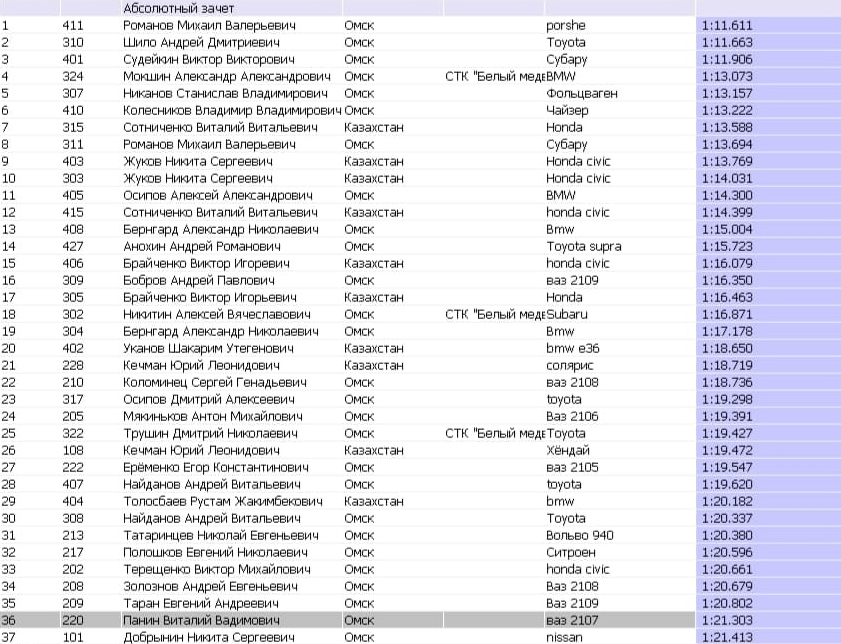Click the result time 1:20.182
The image size is (841, 644).
(x=727, y=501)
